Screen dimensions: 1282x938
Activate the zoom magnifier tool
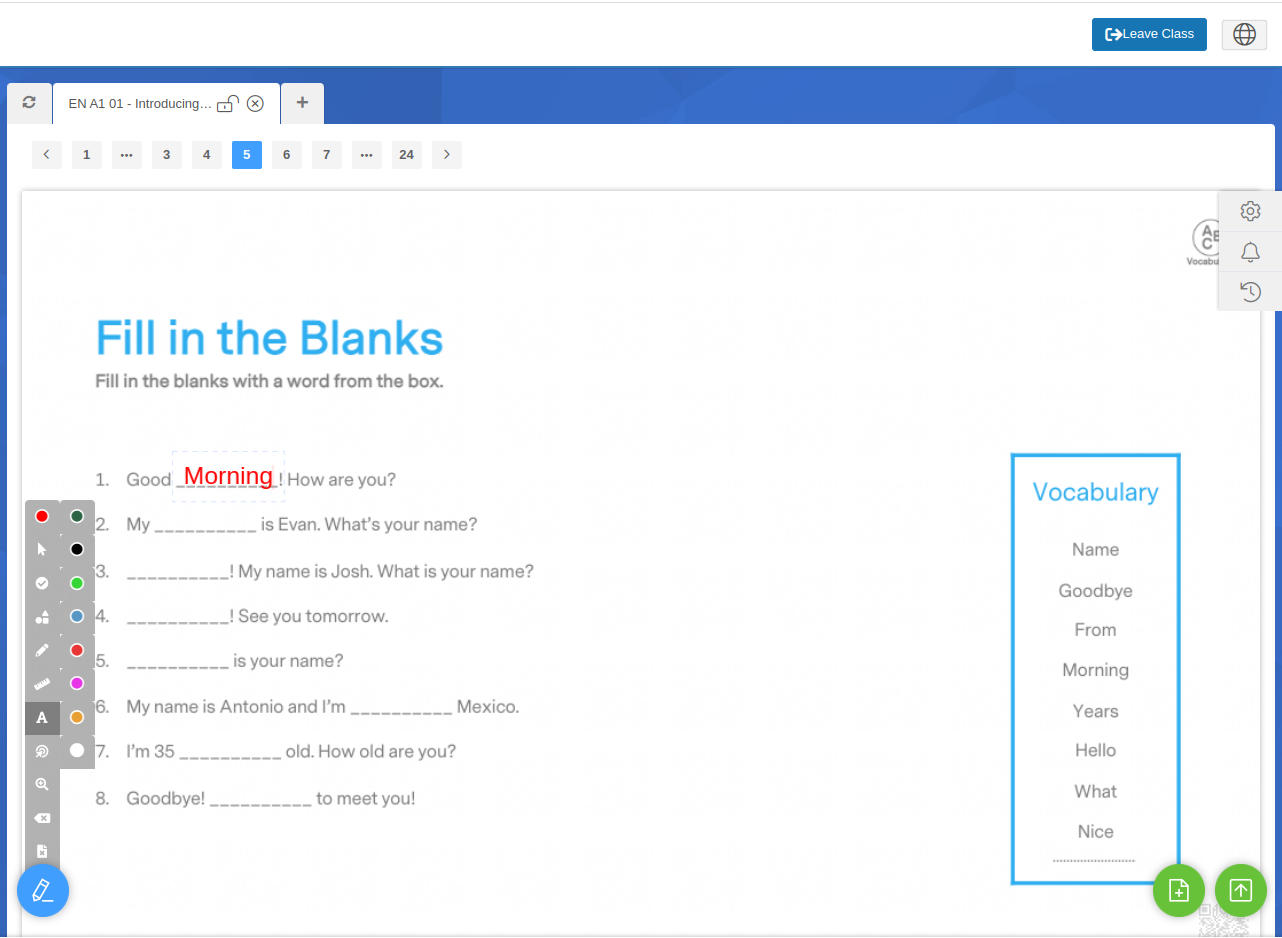[42, 785]
